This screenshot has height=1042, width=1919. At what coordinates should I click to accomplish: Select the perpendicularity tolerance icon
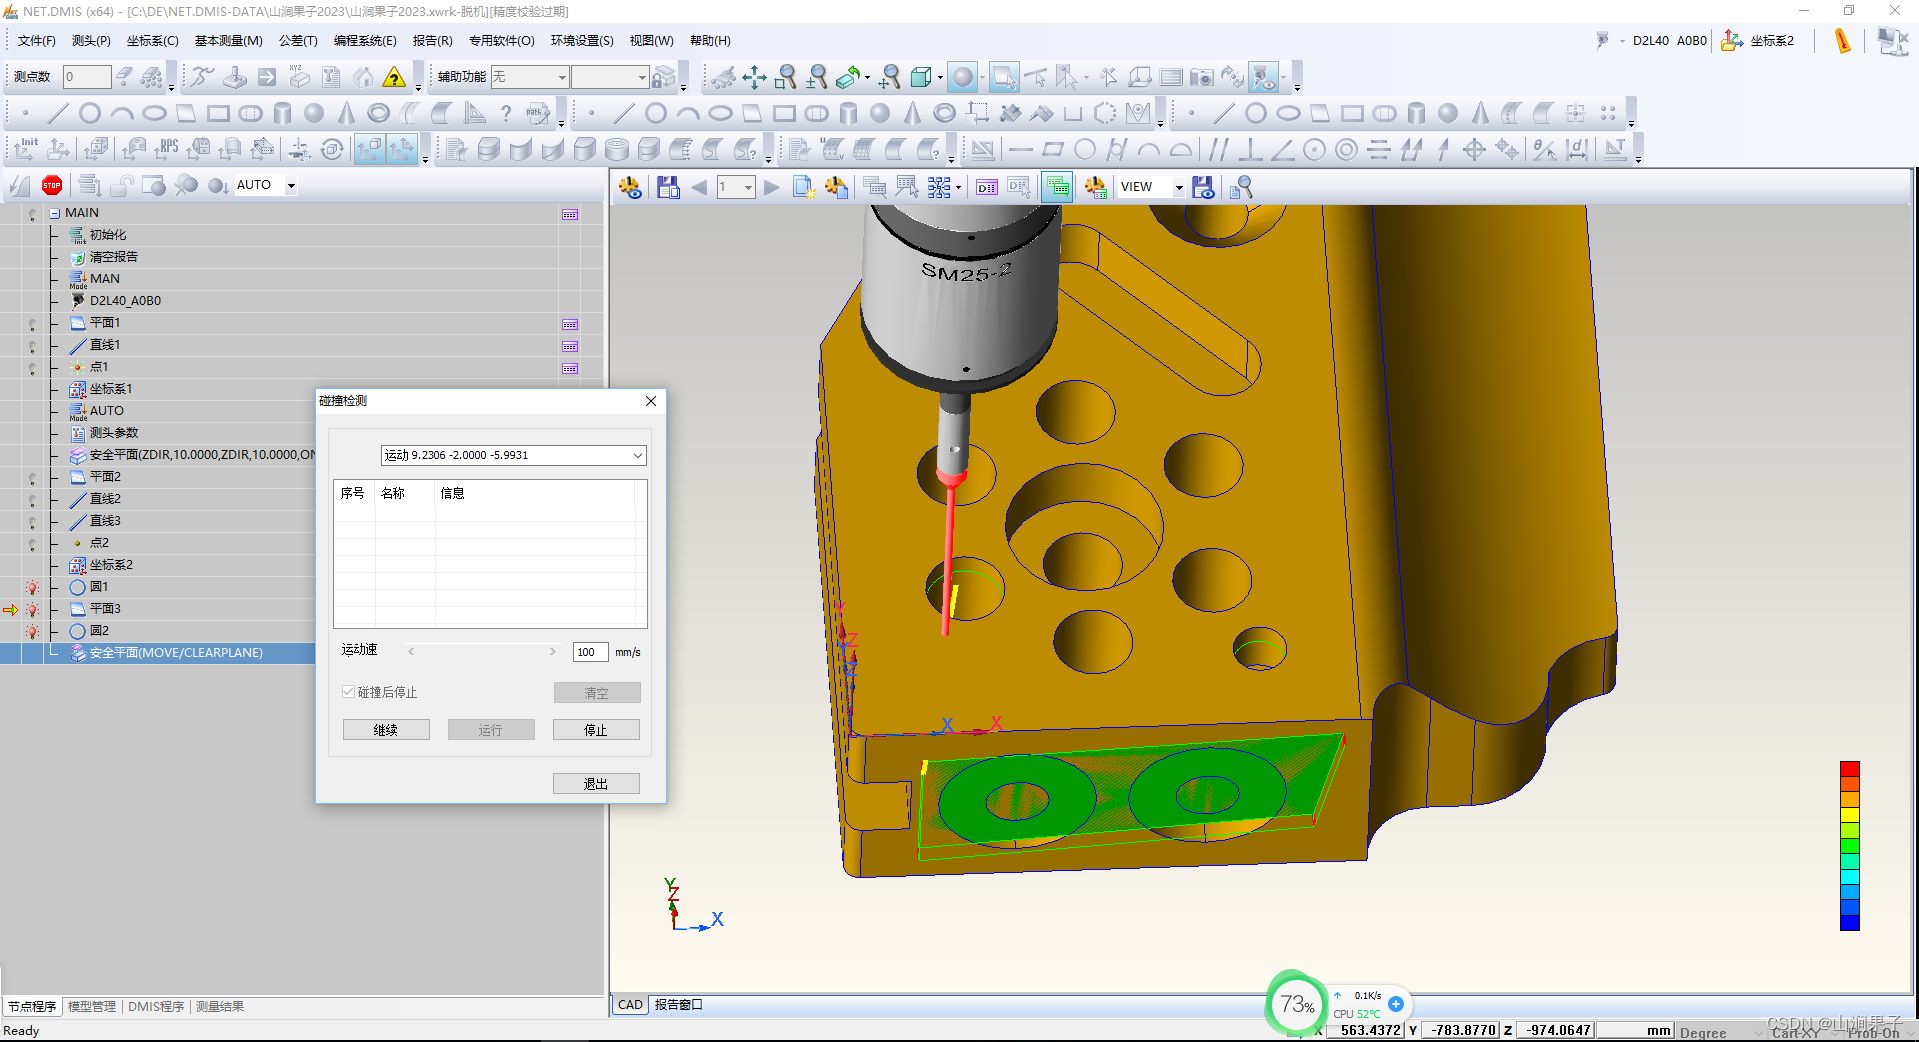[x=1249, y=150]
